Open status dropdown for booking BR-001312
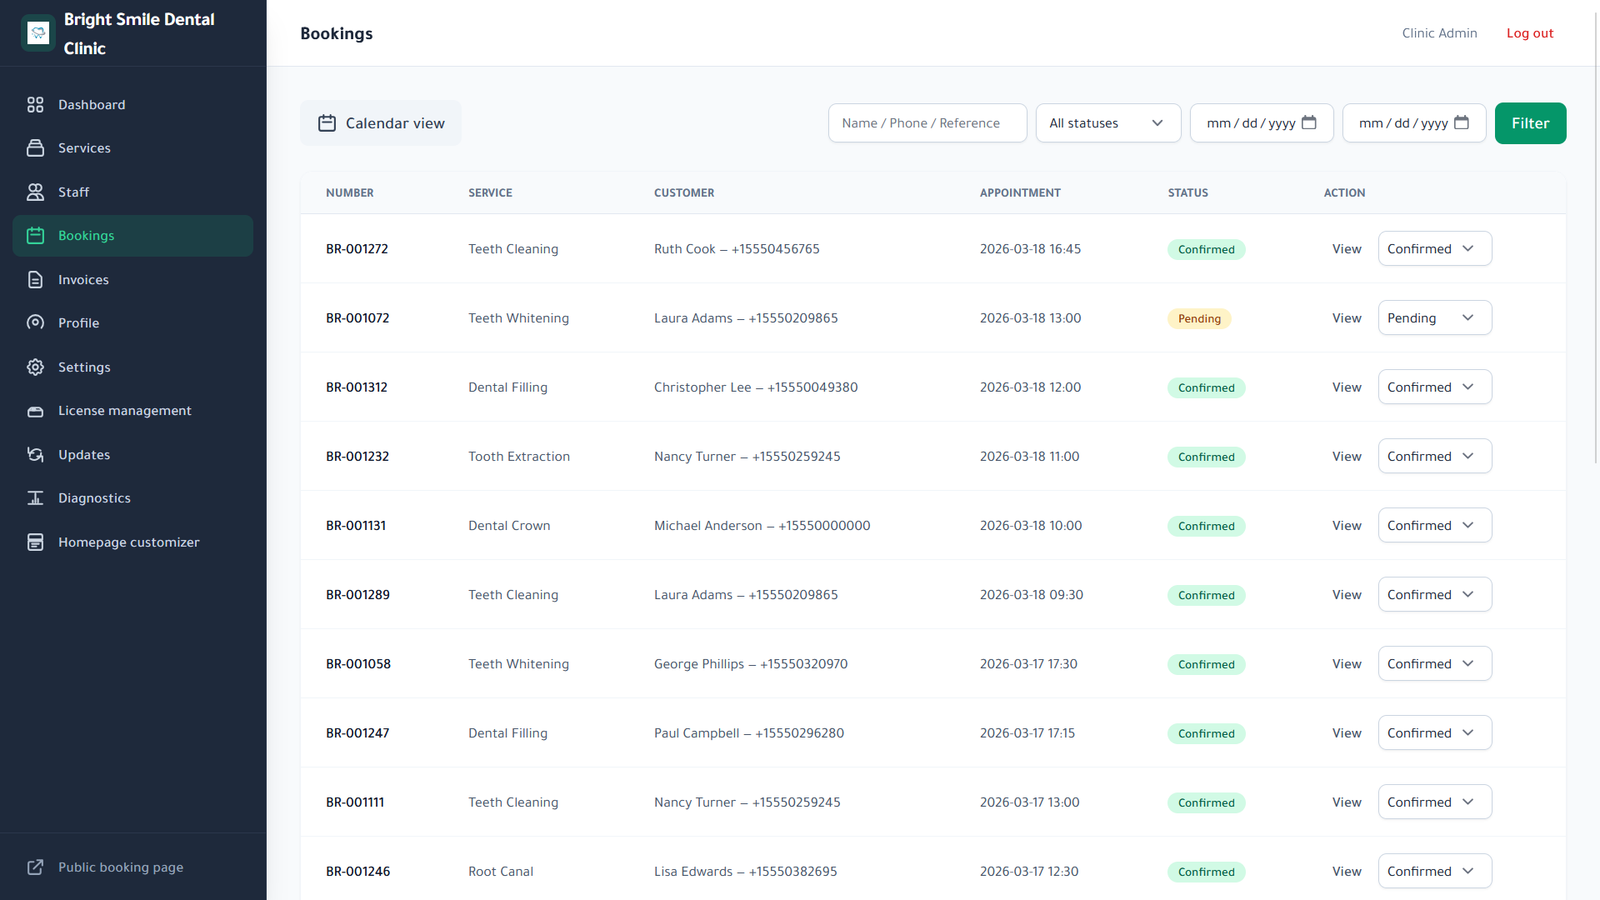This screenshot has width=1600, height=900. tap(1434, 387)
